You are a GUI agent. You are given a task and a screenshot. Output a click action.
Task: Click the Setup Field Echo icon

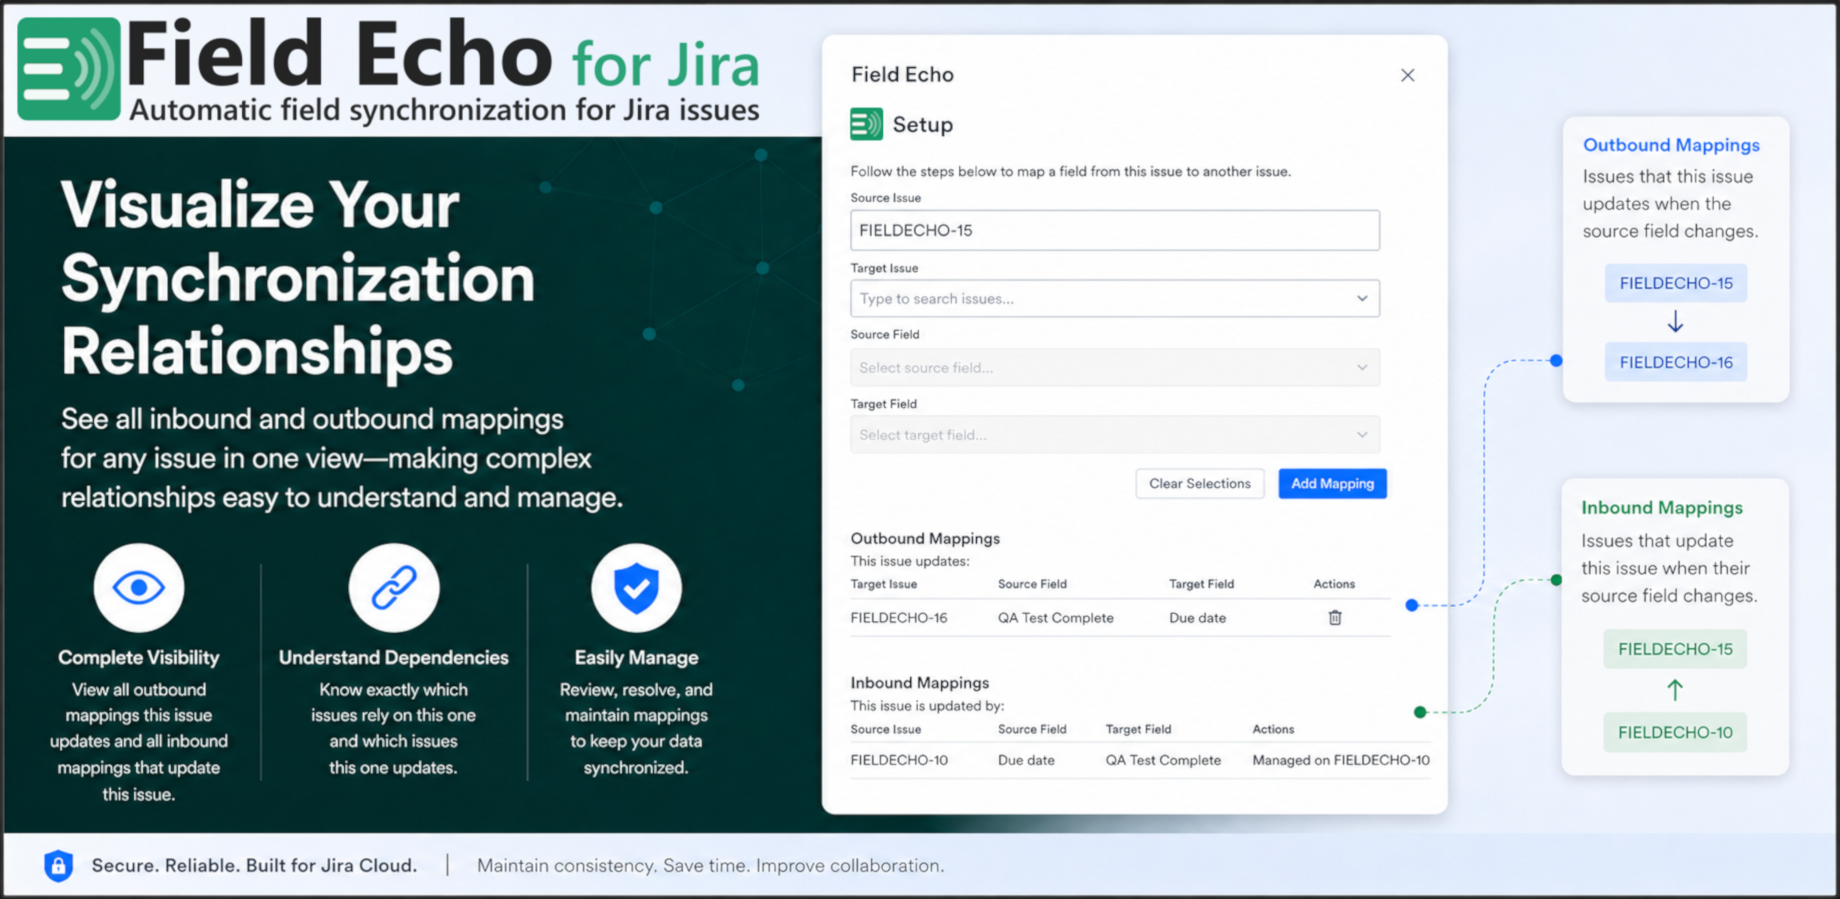[x=866, y=124]
